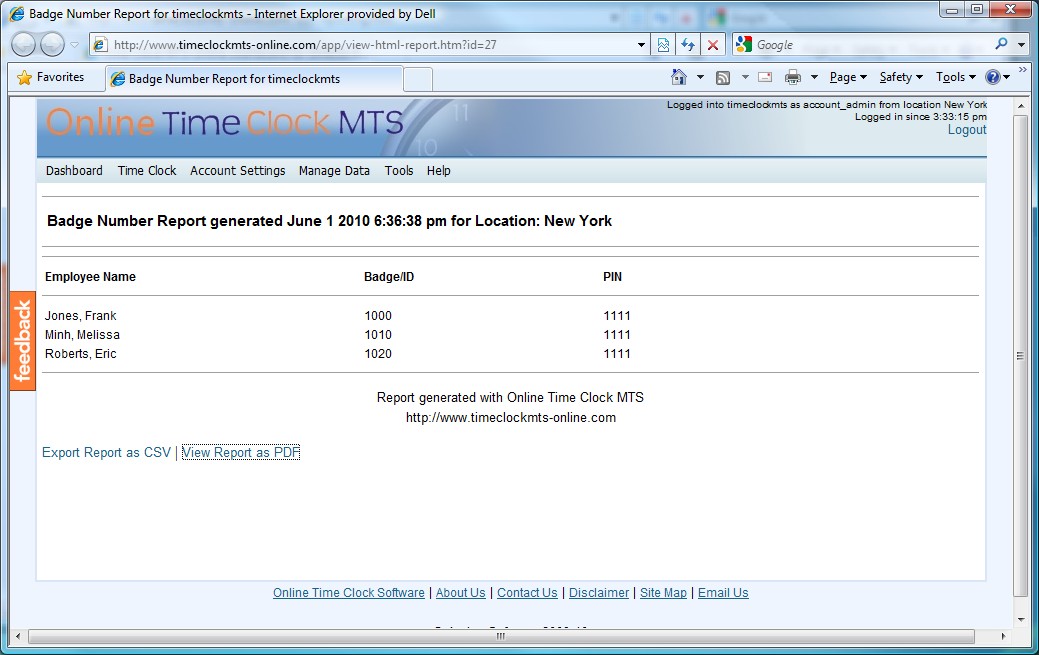Click the Online Time Clock MTS logo
The image size is (1039, 655).
coord(225,122)
